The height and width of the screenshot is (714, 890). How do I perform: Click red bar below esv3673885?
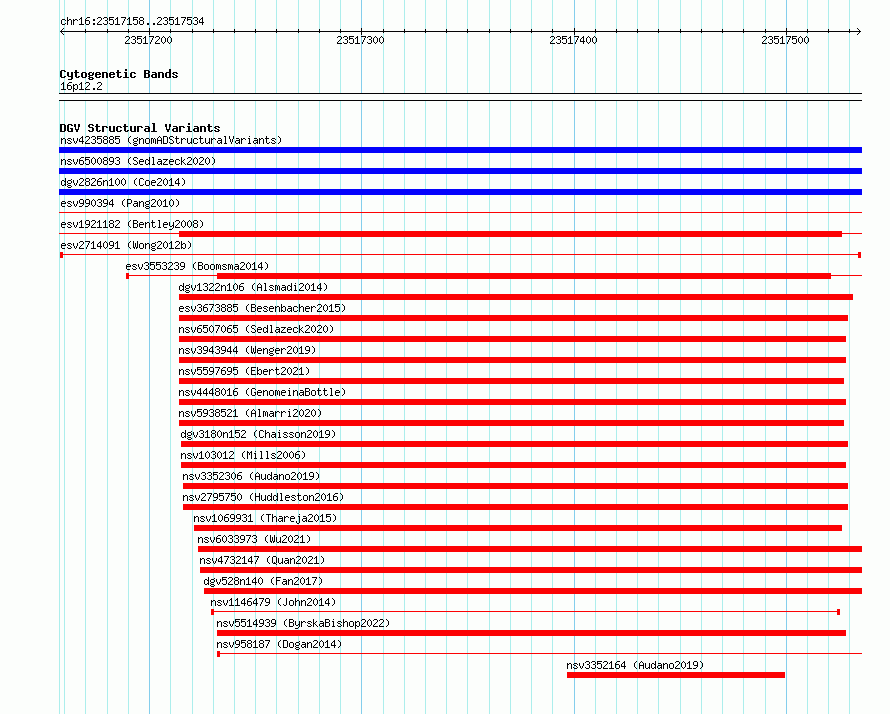point(513,318)
